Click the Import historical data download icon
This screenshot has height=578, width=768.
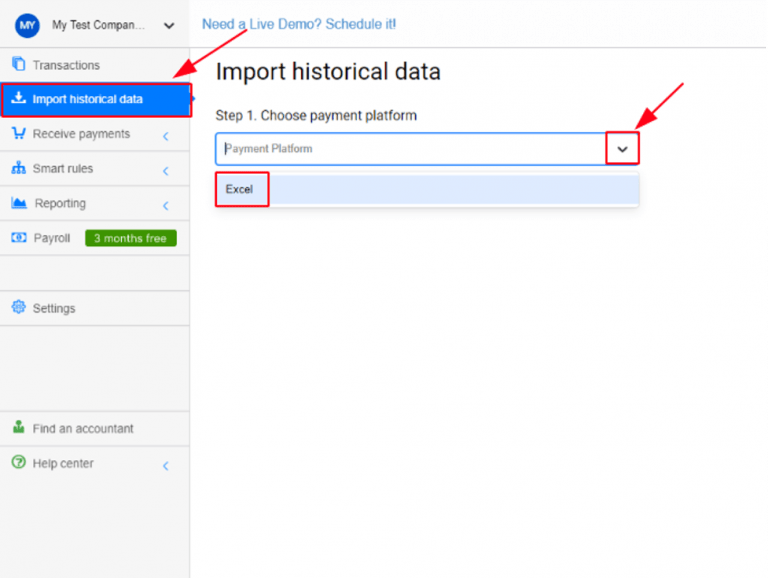(x=18, y=99)
